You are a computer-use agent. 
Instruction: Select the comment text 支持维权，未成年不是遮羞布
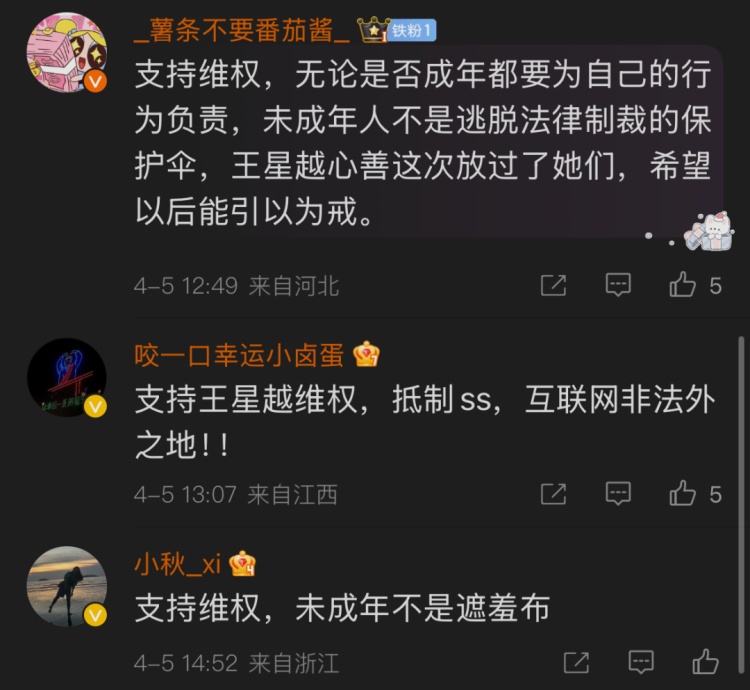click(x=342, y=608)
